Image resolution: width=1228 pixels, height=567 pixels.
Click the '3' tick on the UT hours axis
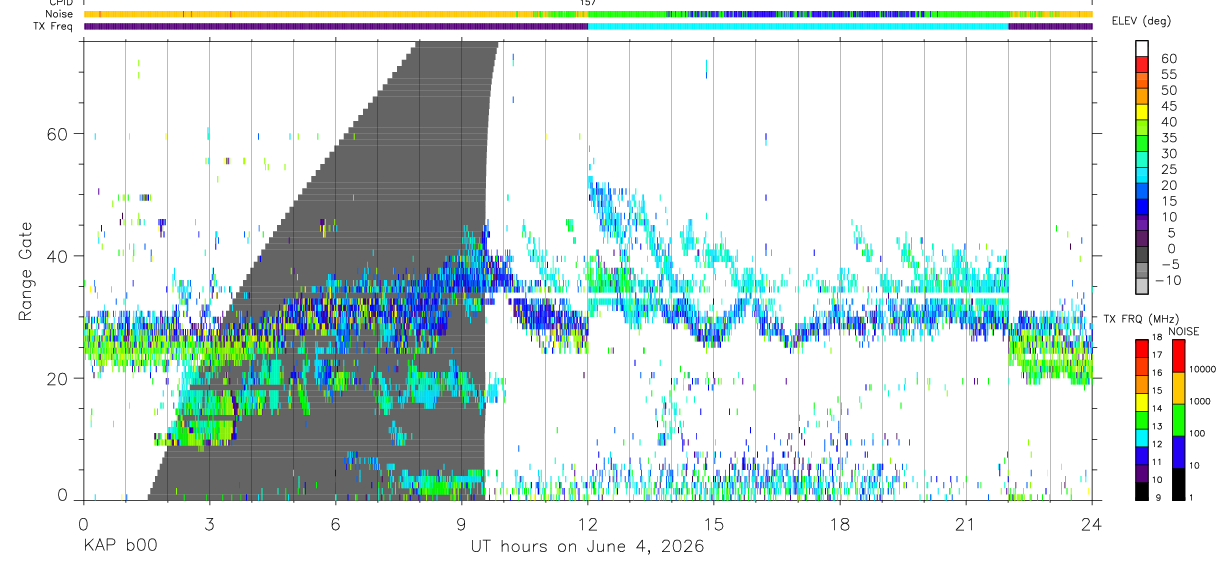coord(209,523)
